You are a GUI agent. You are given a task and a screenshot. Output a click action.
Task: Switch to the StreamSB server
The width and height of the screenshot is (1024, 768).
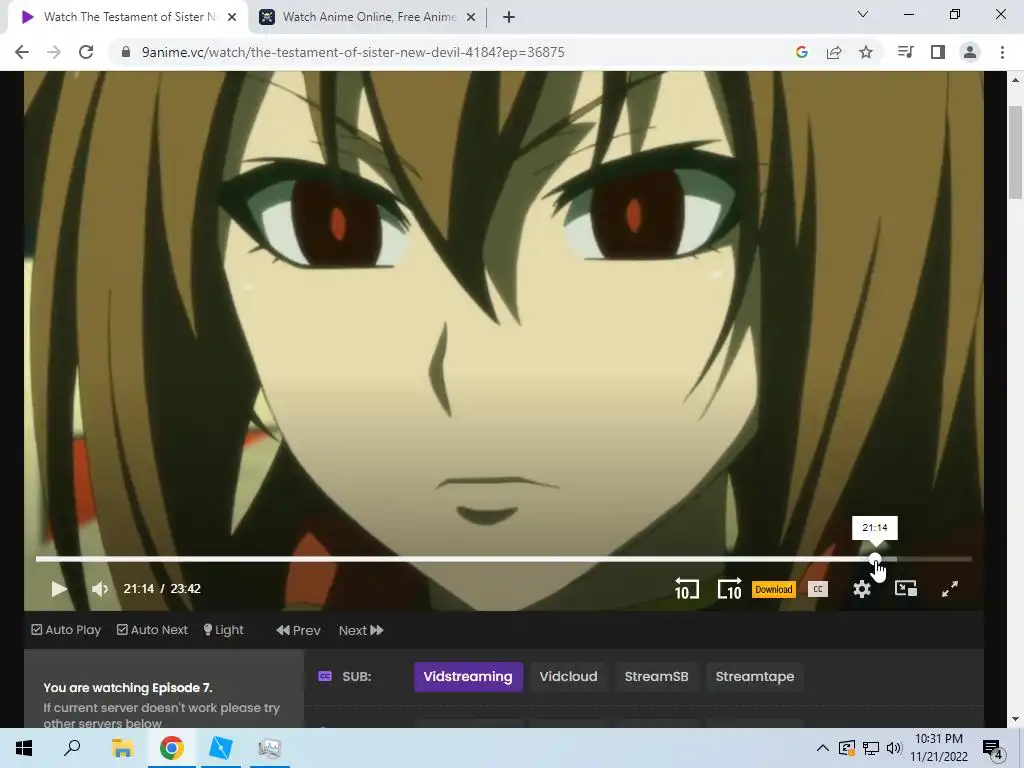656,677
